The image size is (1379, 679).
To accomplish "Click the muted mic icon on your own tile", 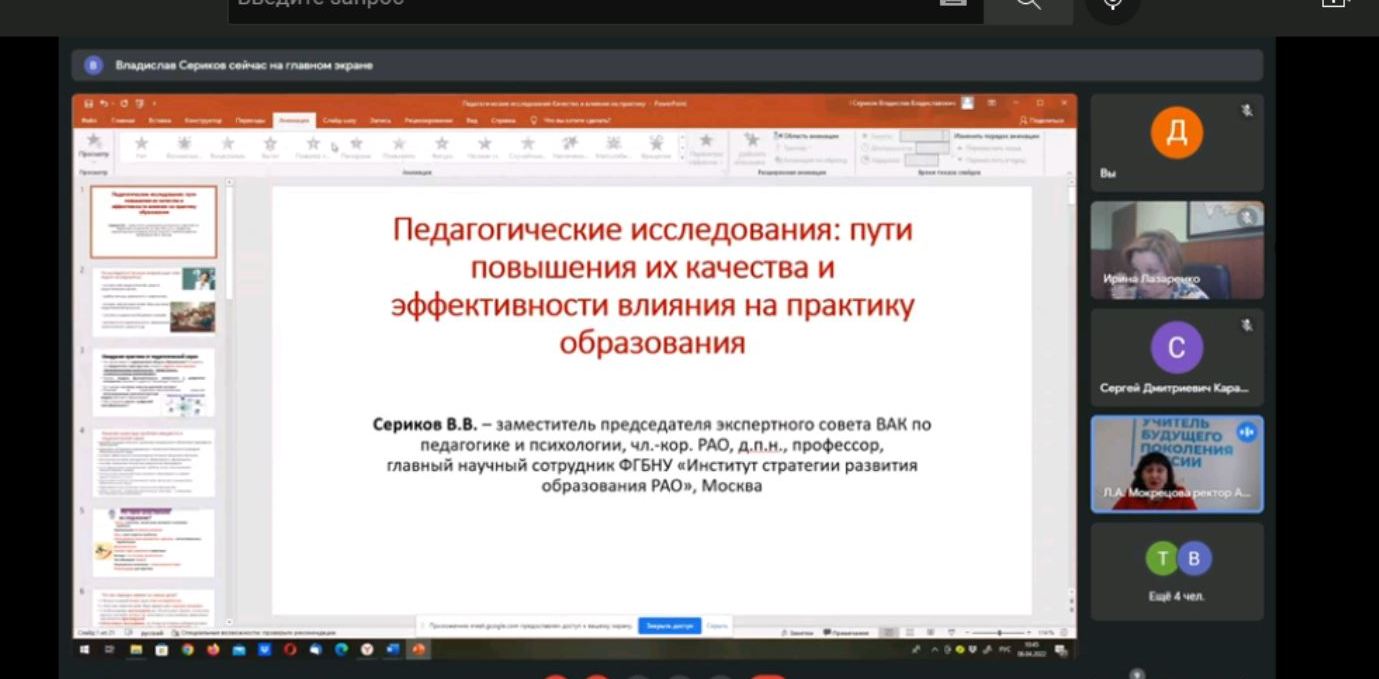I will [x=1246, y=111].
